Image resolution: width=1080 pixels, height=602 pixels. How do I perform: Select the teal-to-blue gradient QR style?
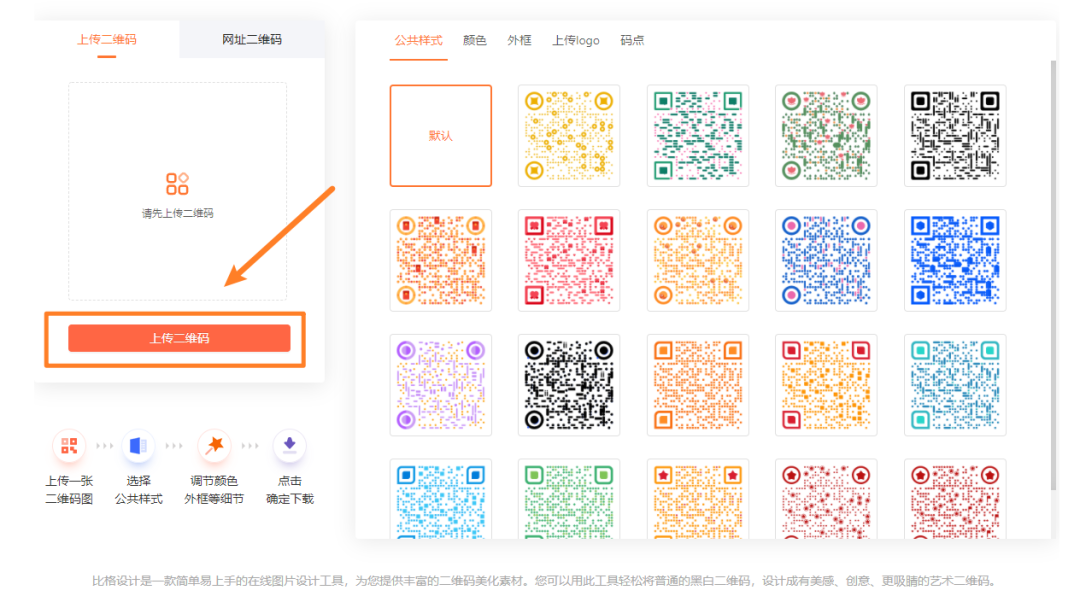[x=955, y=385]
